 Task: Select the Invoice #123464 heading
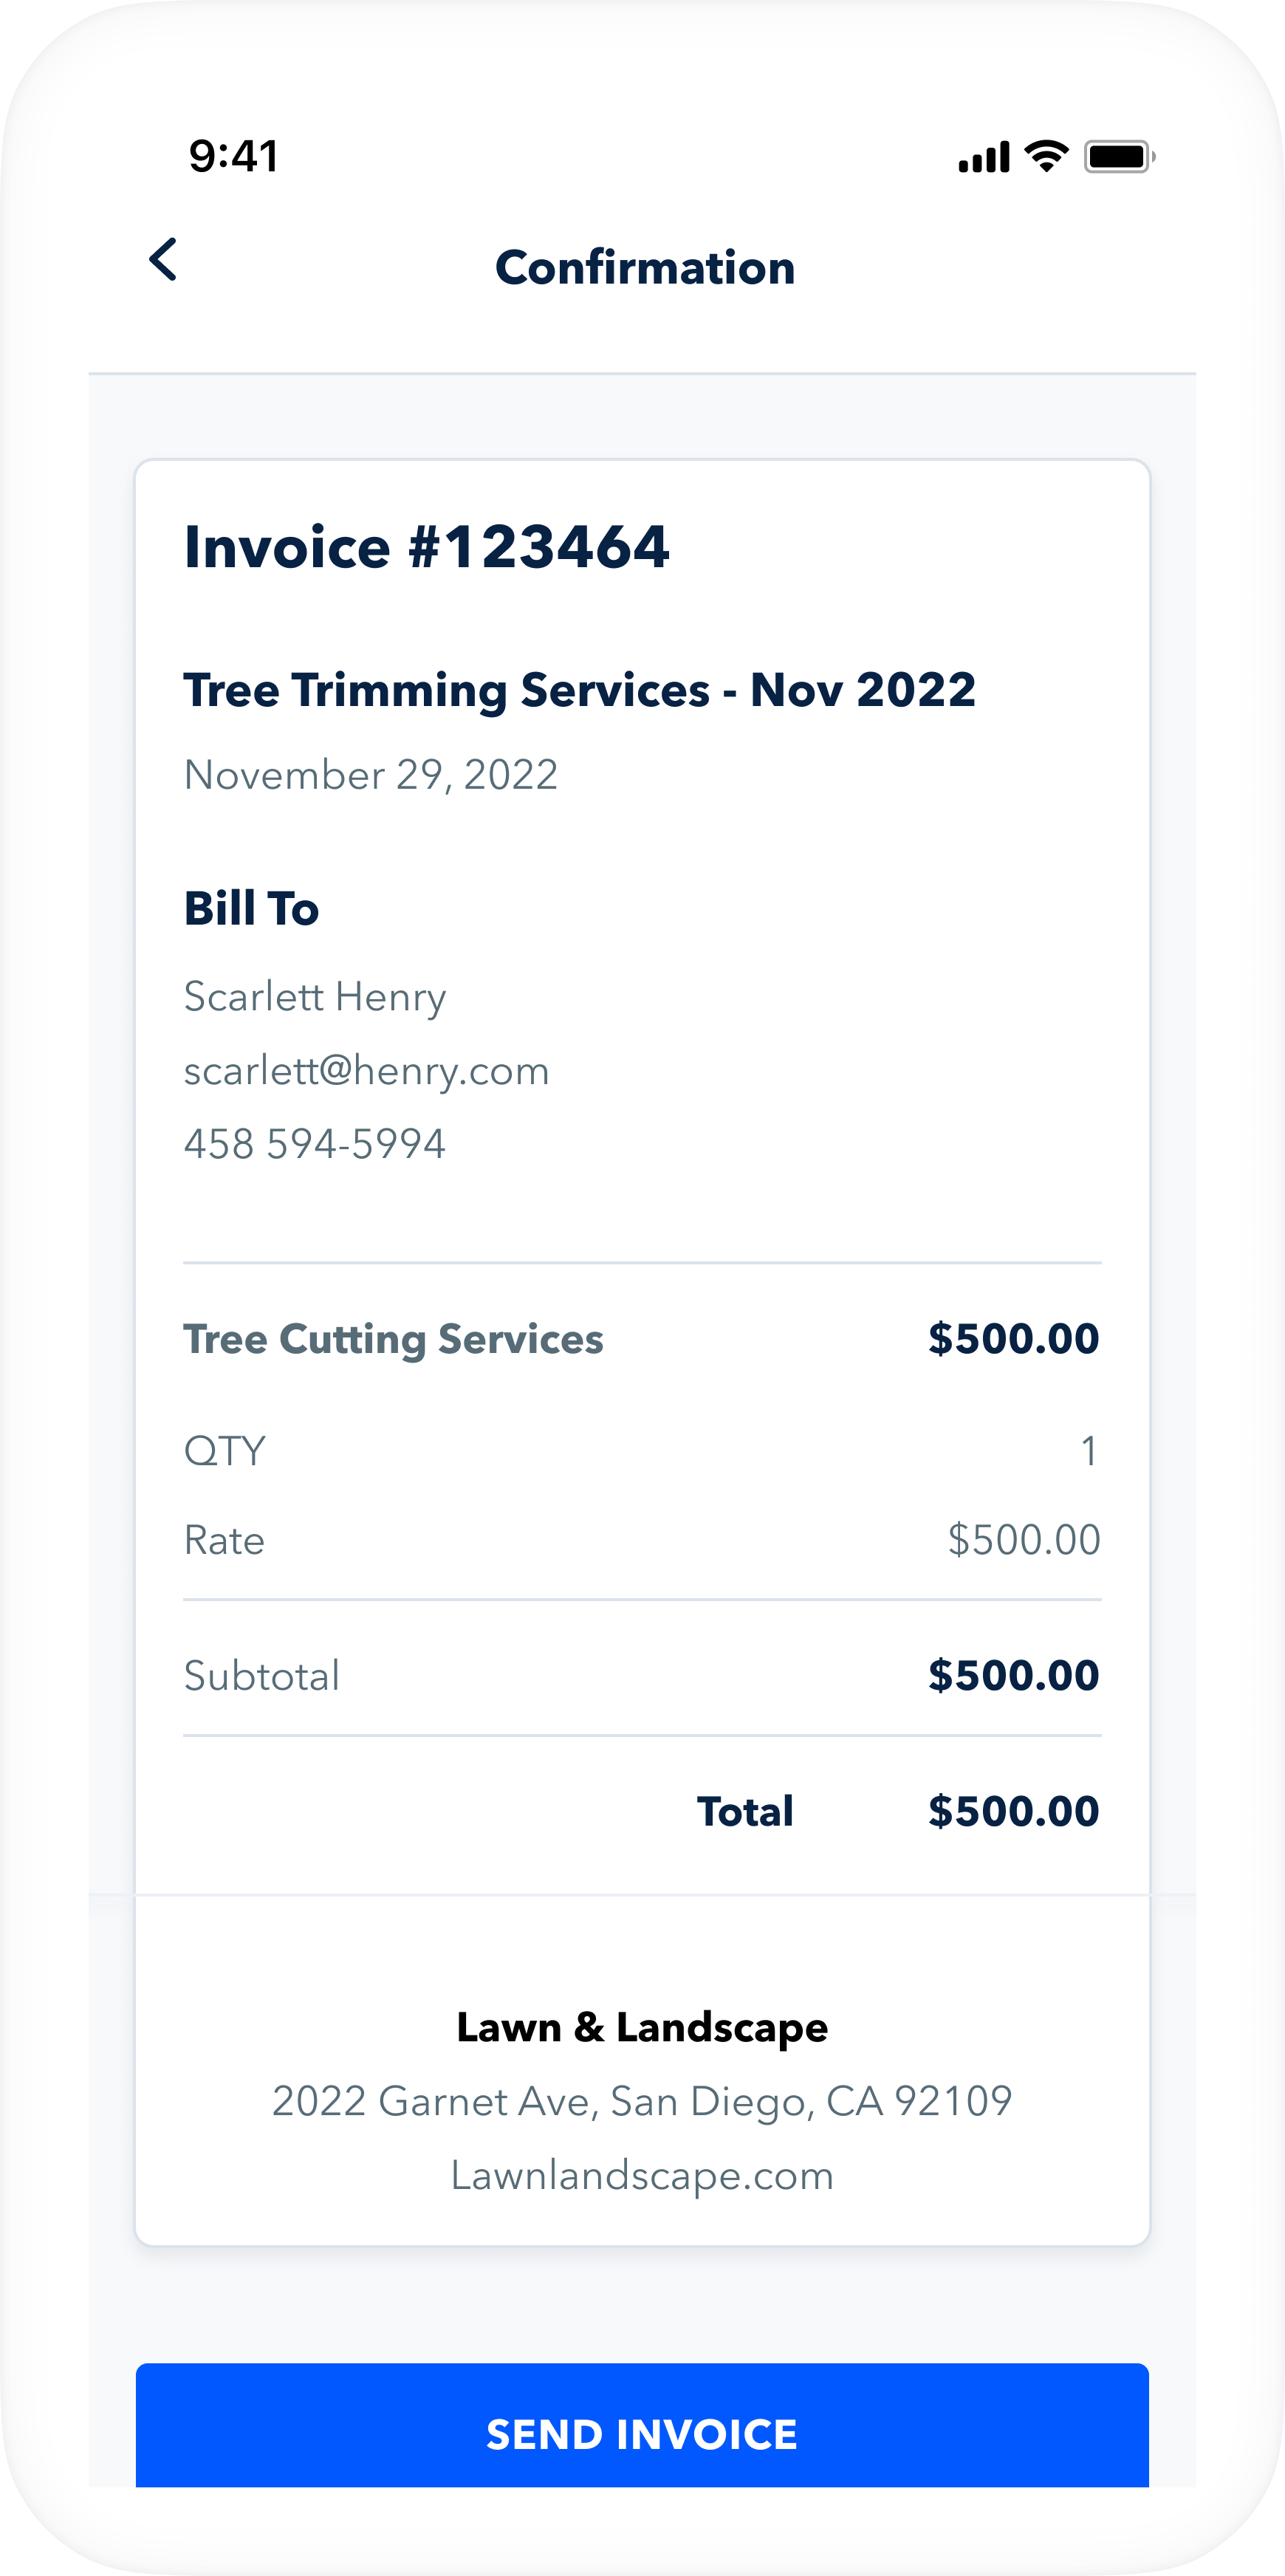pyautogui.click(x=426, y=547)
